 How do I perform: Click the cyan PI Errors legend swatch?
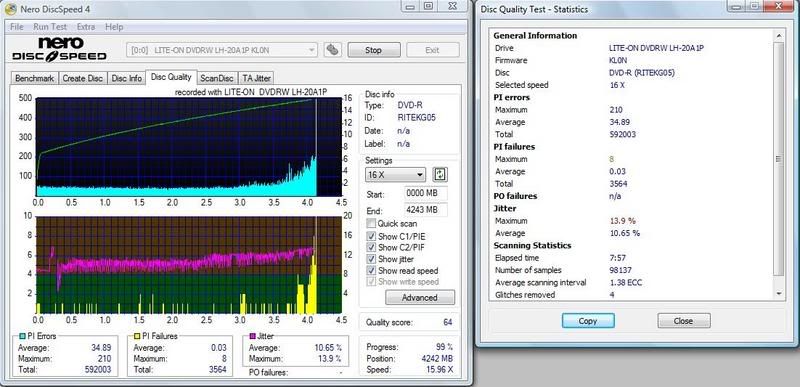pyautogui.click(x=22, y=336)
